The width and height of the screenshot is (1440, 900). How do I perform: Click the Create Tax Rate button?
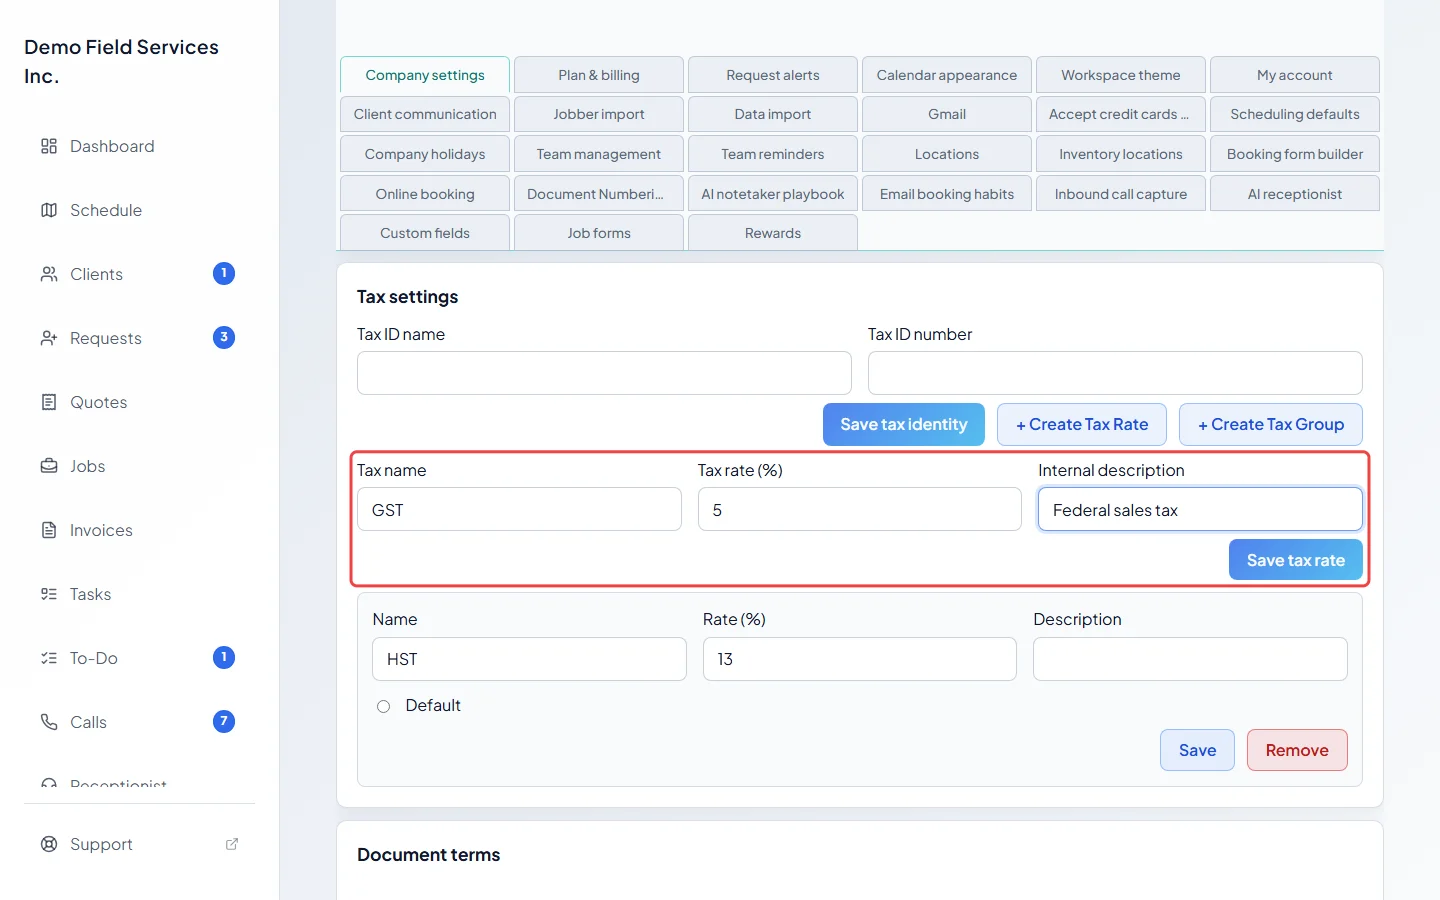tap(1082, 425)
